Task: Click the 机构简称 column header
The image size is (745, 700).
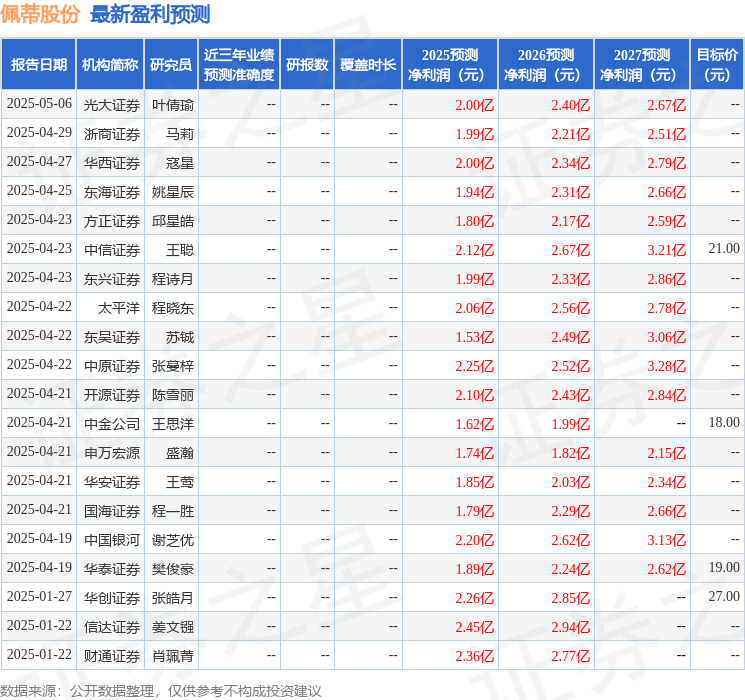Action: [110, 65]
